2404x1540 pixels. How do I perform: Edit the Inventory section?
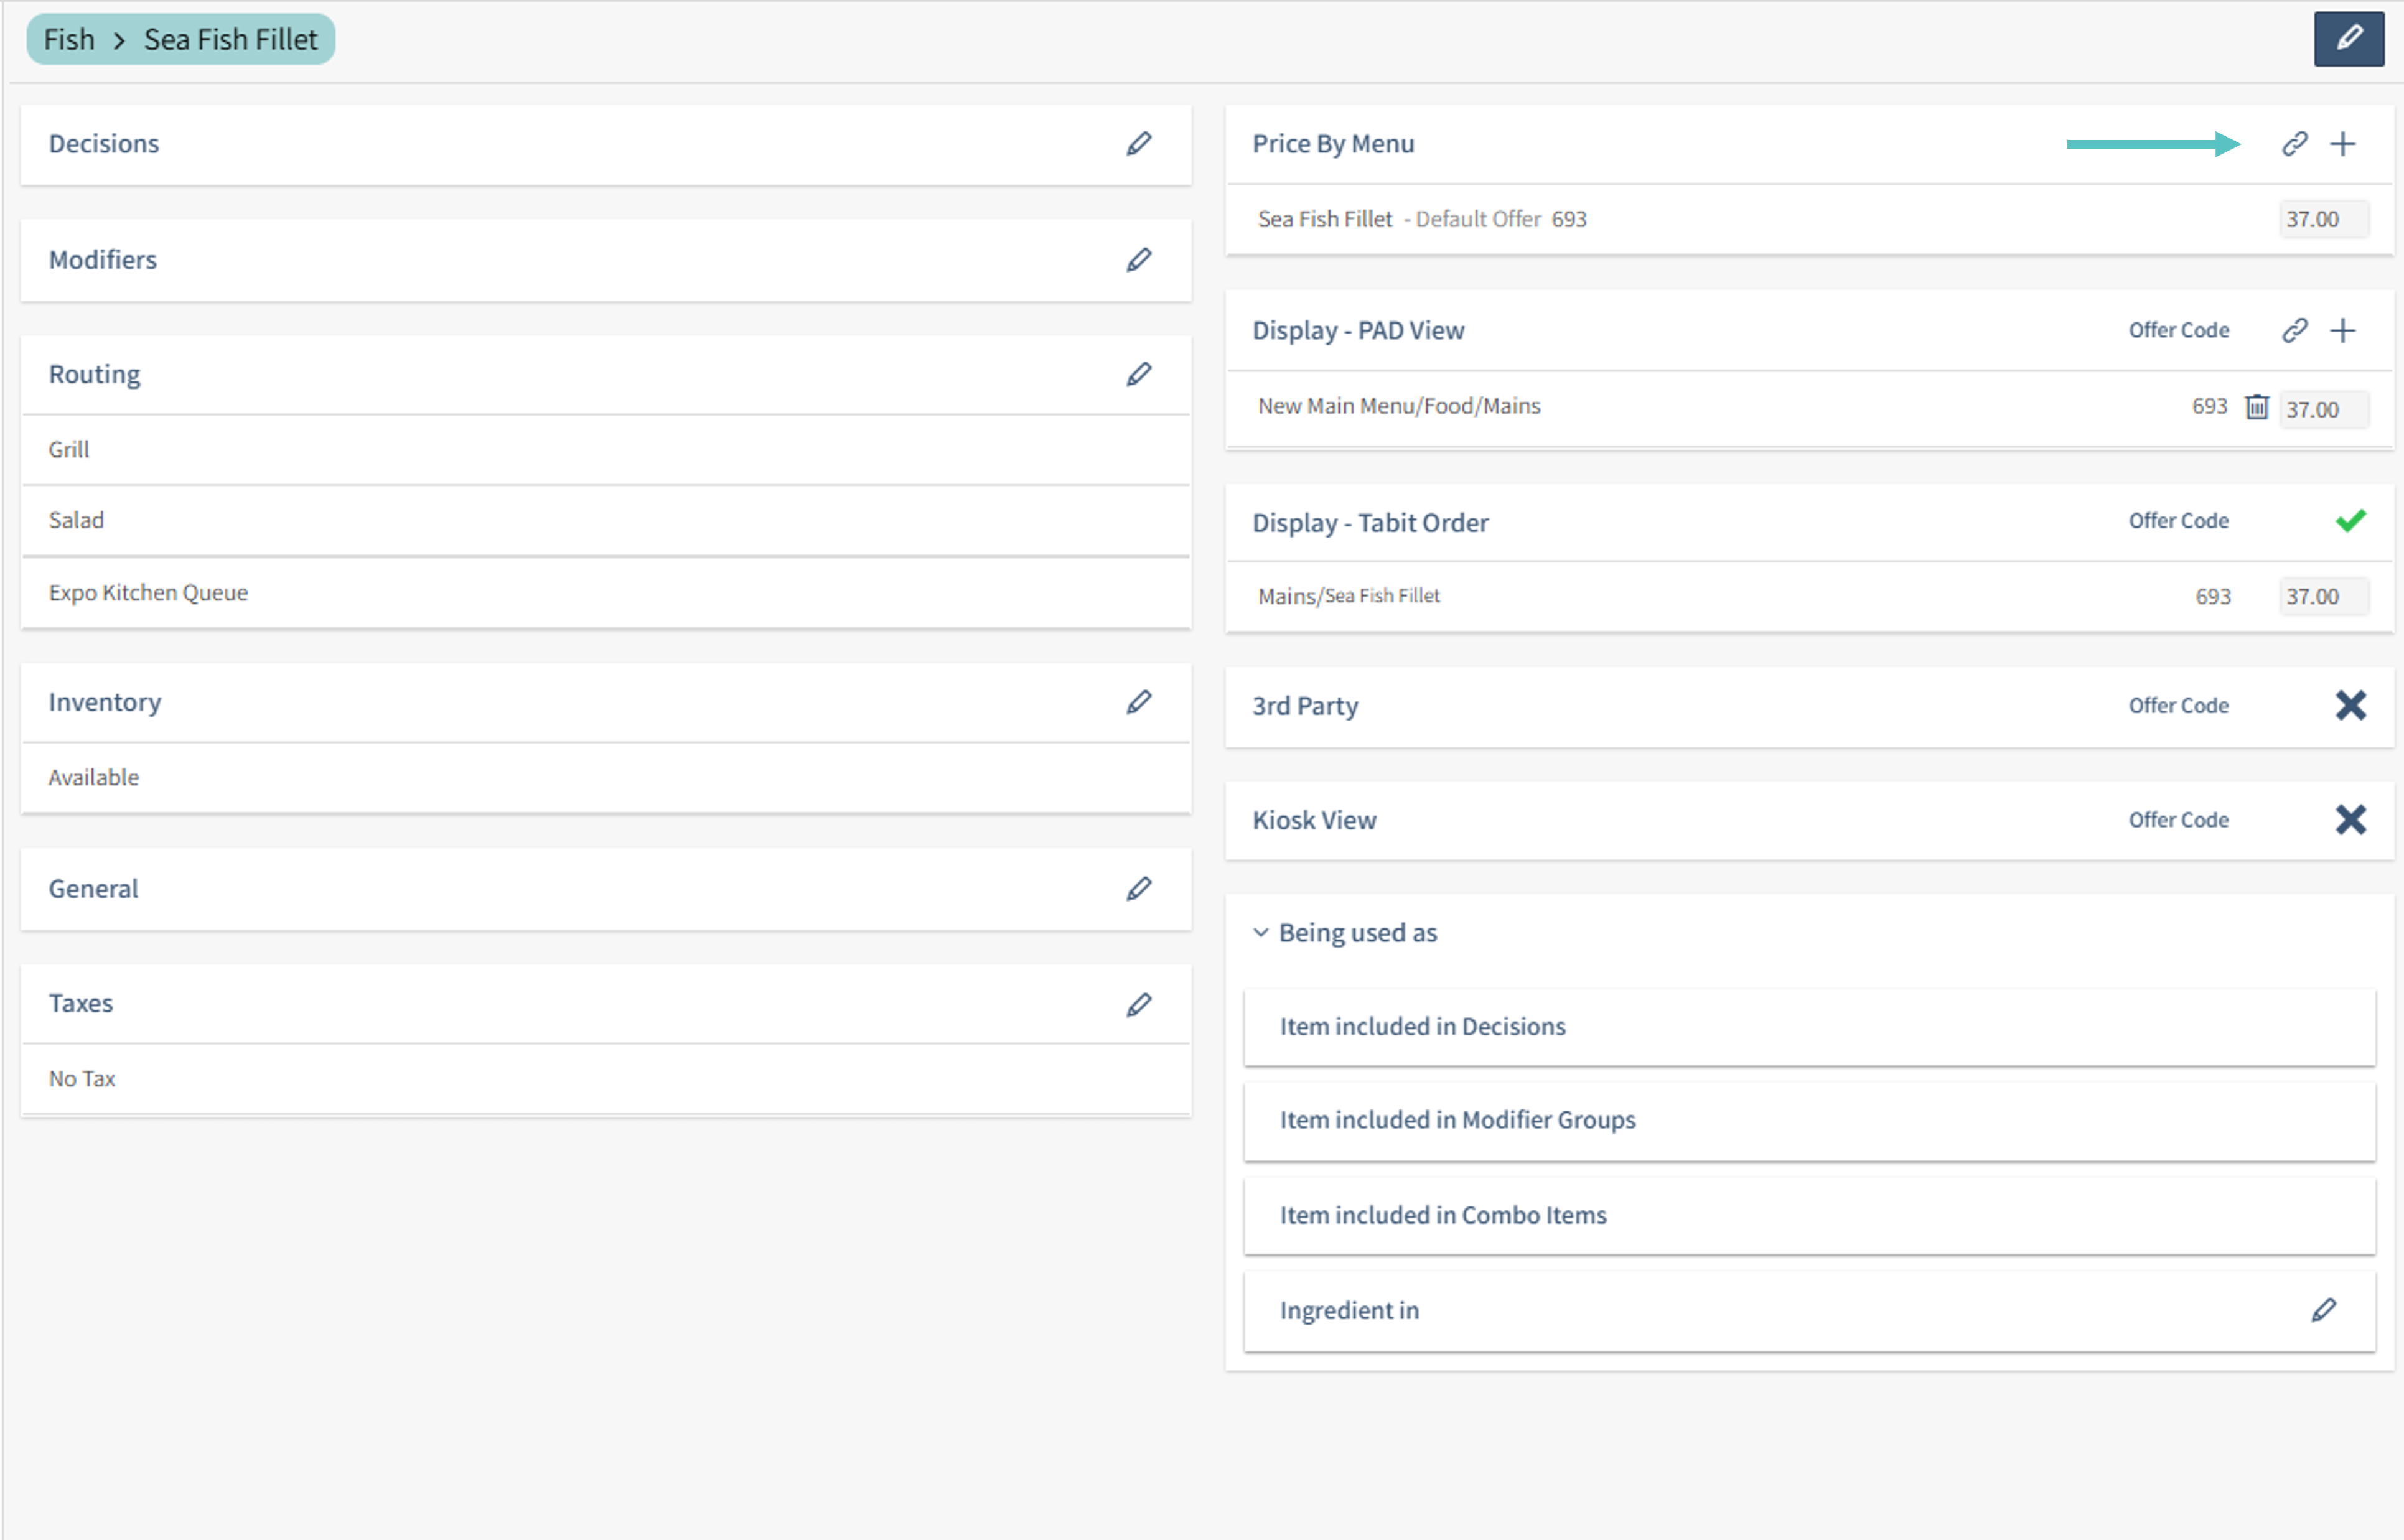1138,702
